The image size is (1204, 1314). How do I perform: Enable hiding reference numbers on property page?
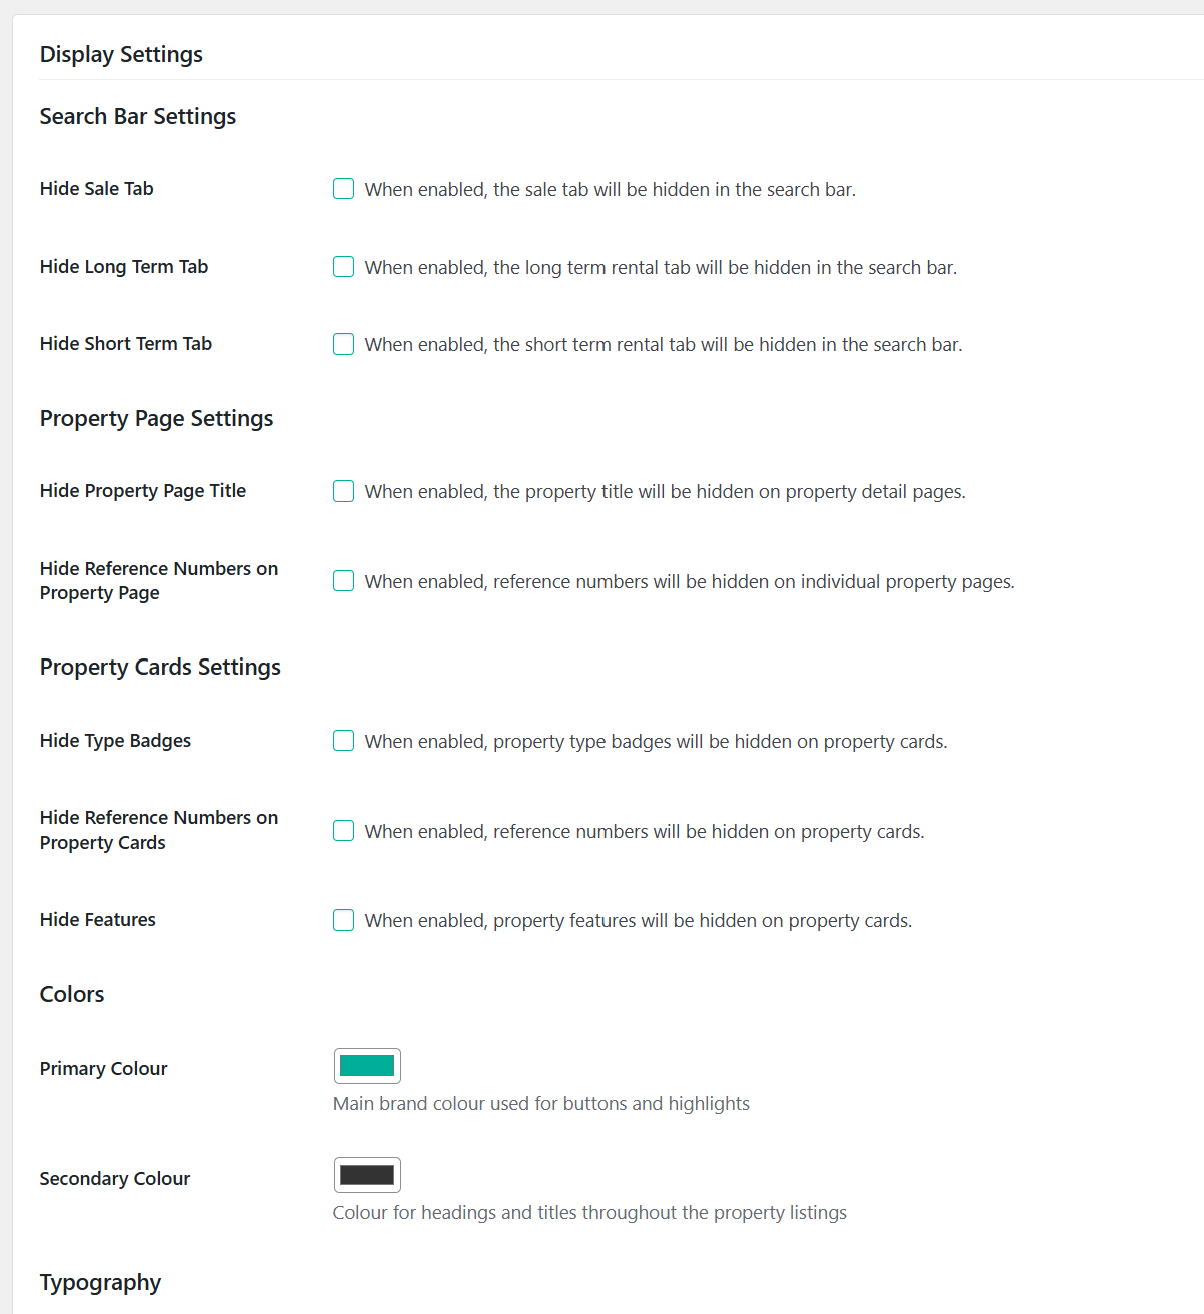[343, 580]
